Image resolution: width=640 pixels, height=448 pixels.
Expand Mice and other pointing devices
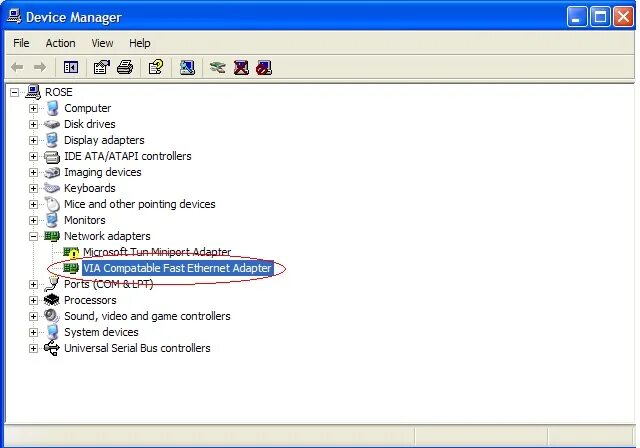pyautogui.click(x=33, y=204)
